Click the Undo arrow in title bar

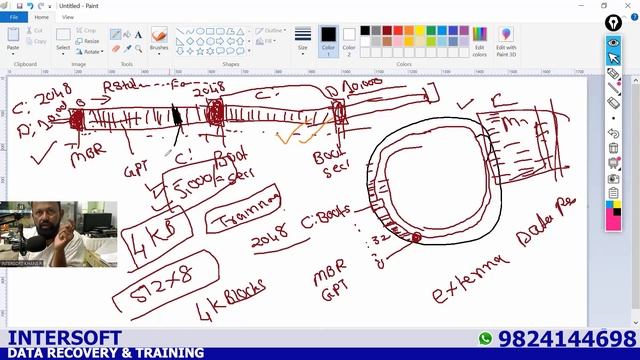(x=30, y=6)
